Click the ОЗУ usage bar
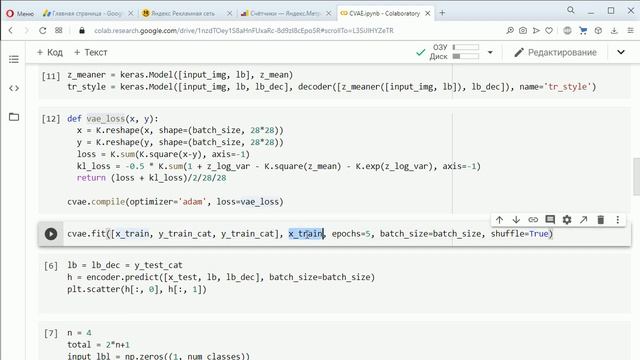This screenshot has height=360, width=640. [466, 47]
